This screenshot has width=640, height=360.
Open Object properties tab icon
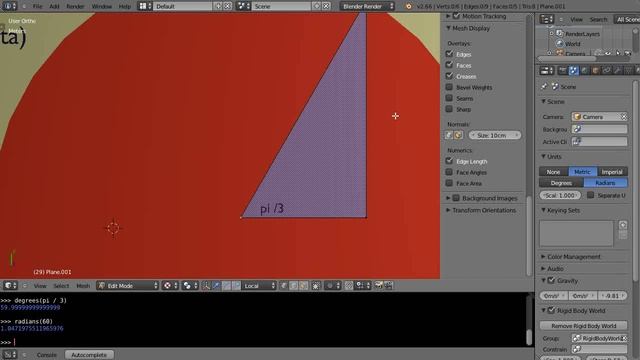(596, 71)
